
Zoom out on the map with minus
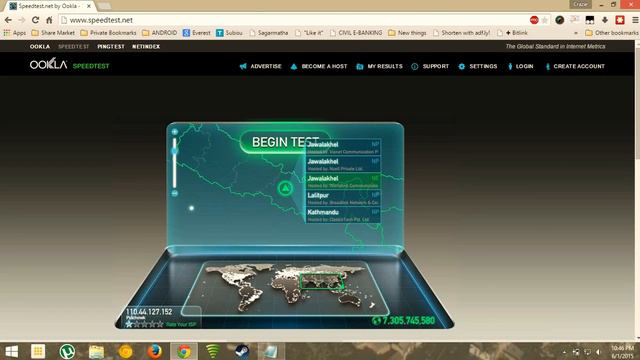(175, 193)
